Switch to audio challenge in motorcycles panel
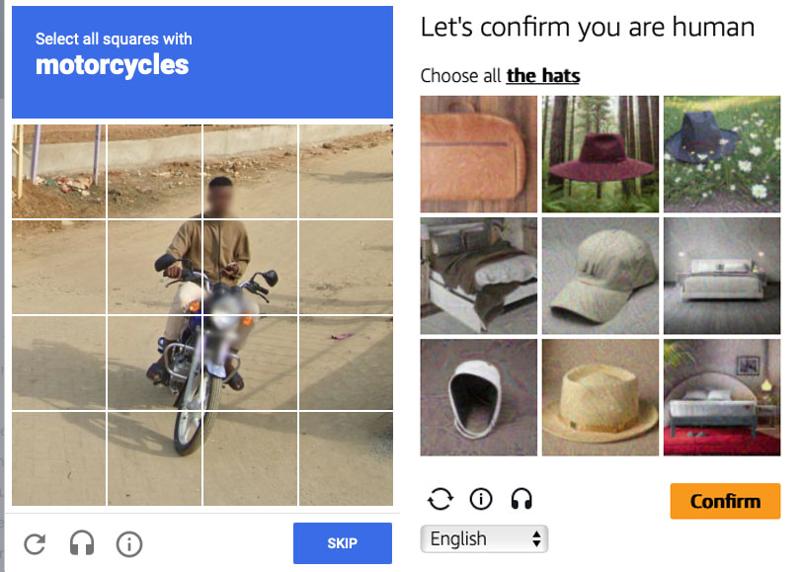This screenshot has height=572, width=800. click(x=82, y=544)
